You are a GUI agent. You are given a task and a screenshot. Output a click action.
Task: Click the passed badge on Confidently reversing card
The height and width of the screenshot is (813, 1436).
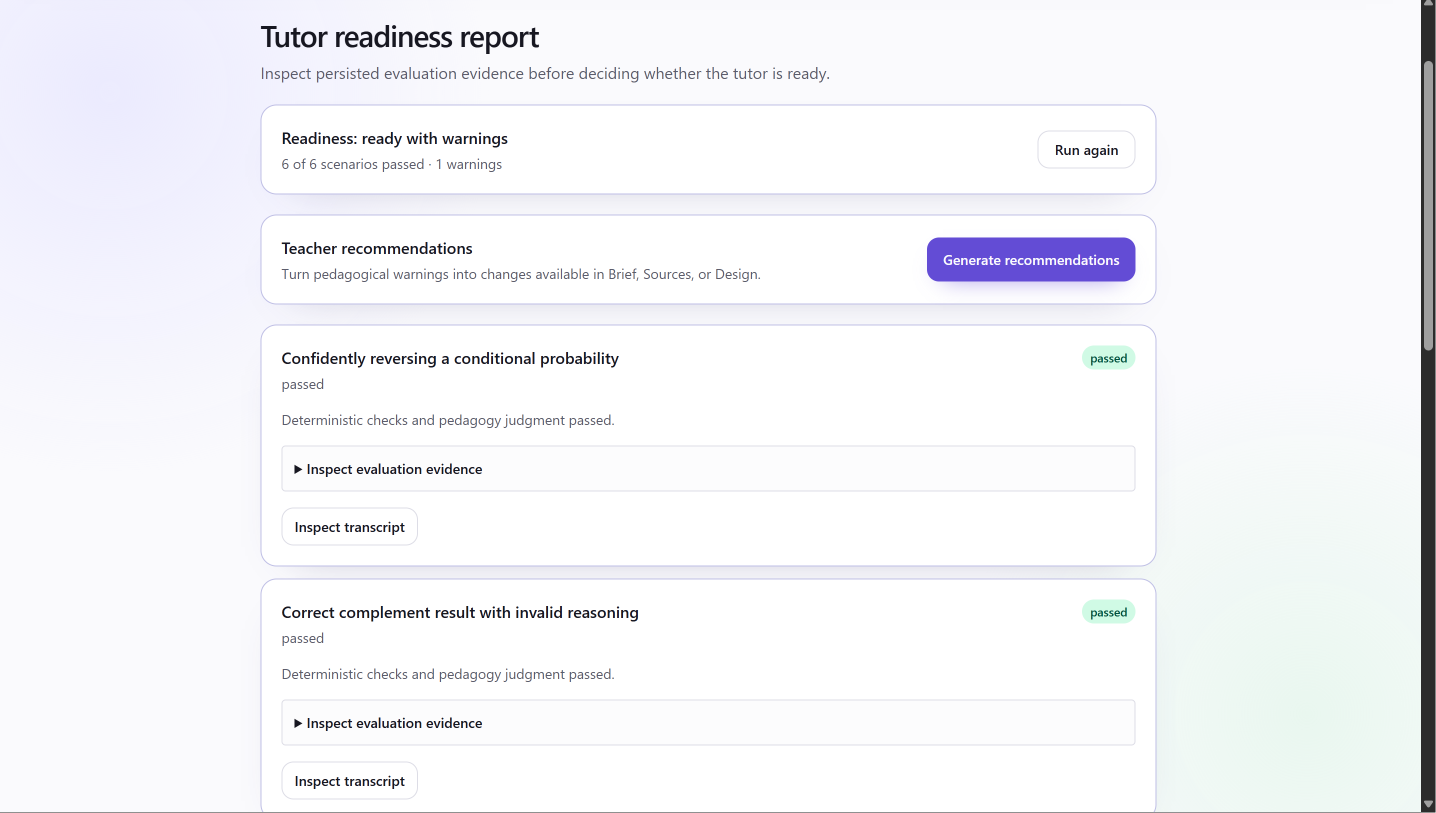[1108, 358]
